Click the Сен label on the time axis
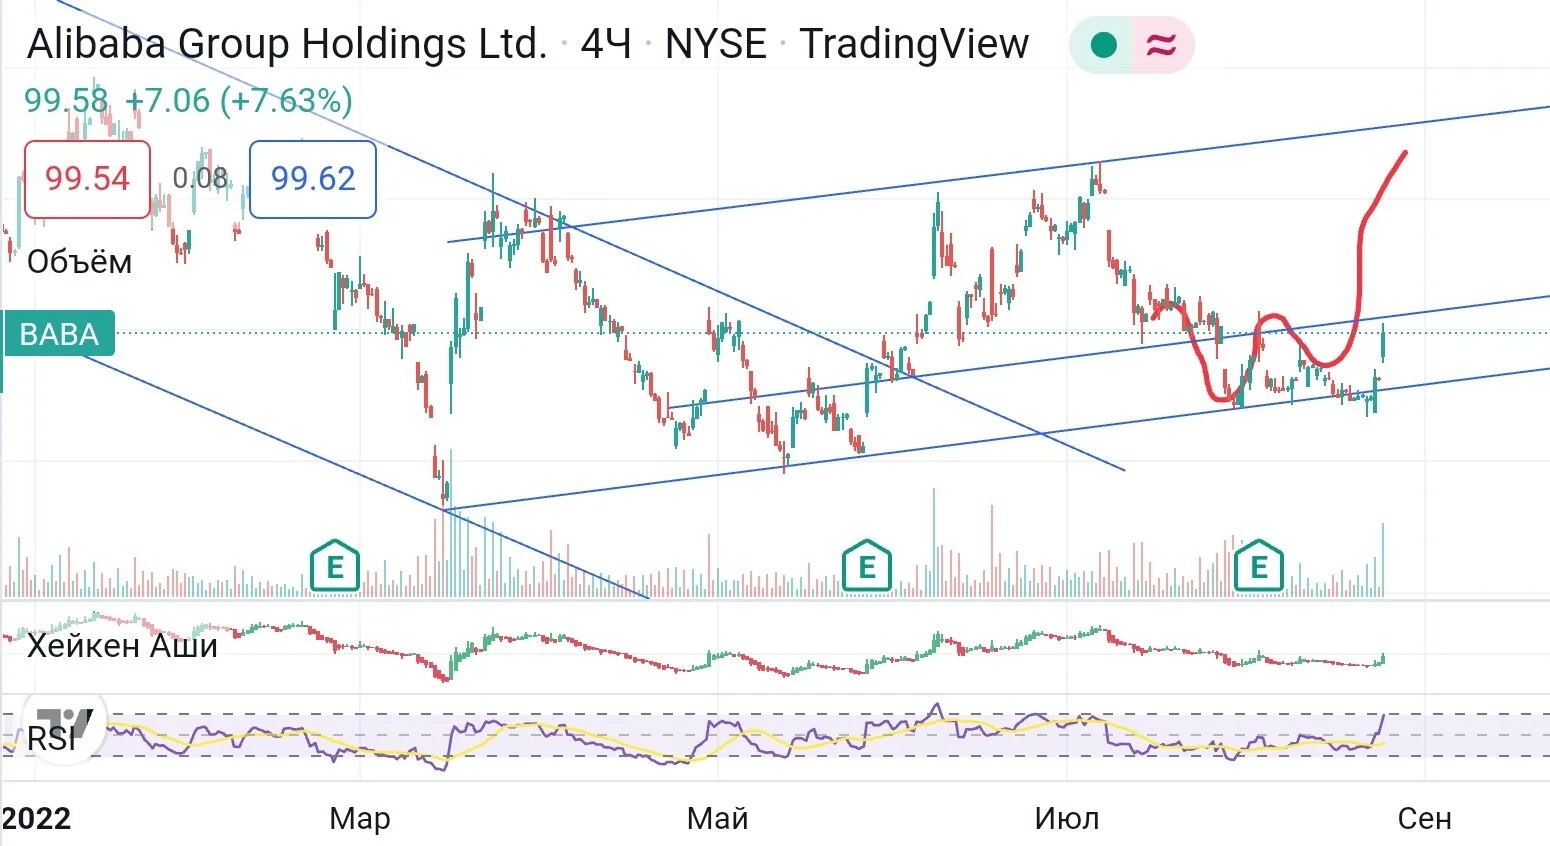This screenshot has height=846, width=1550. pyautogui.click(x=1424, y=819)
